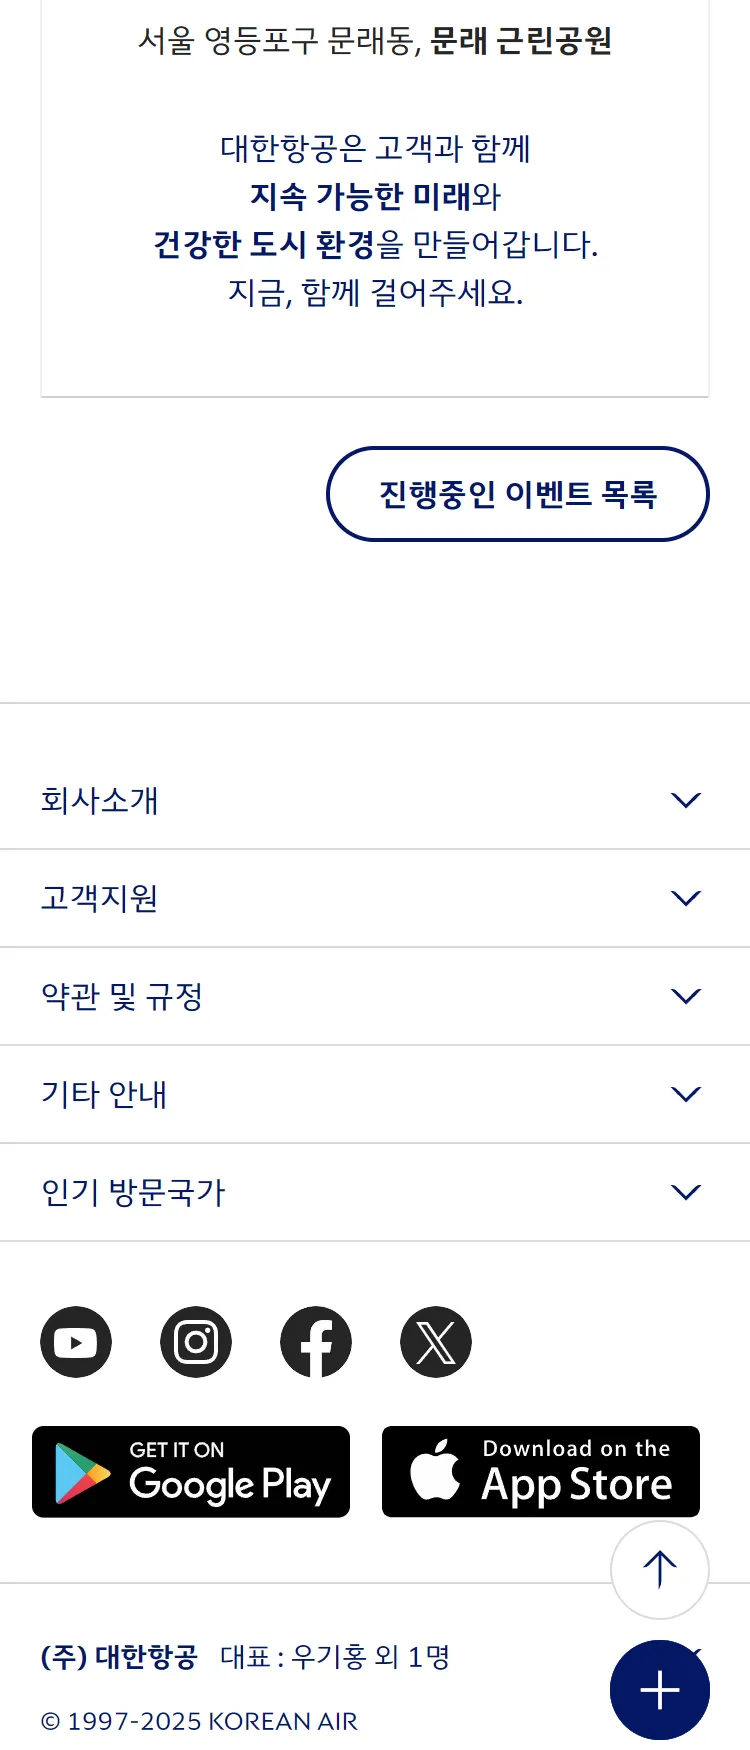Click 진행중인 이벤트 목록 button
The image size is (750, 1750).
(518, 494)
